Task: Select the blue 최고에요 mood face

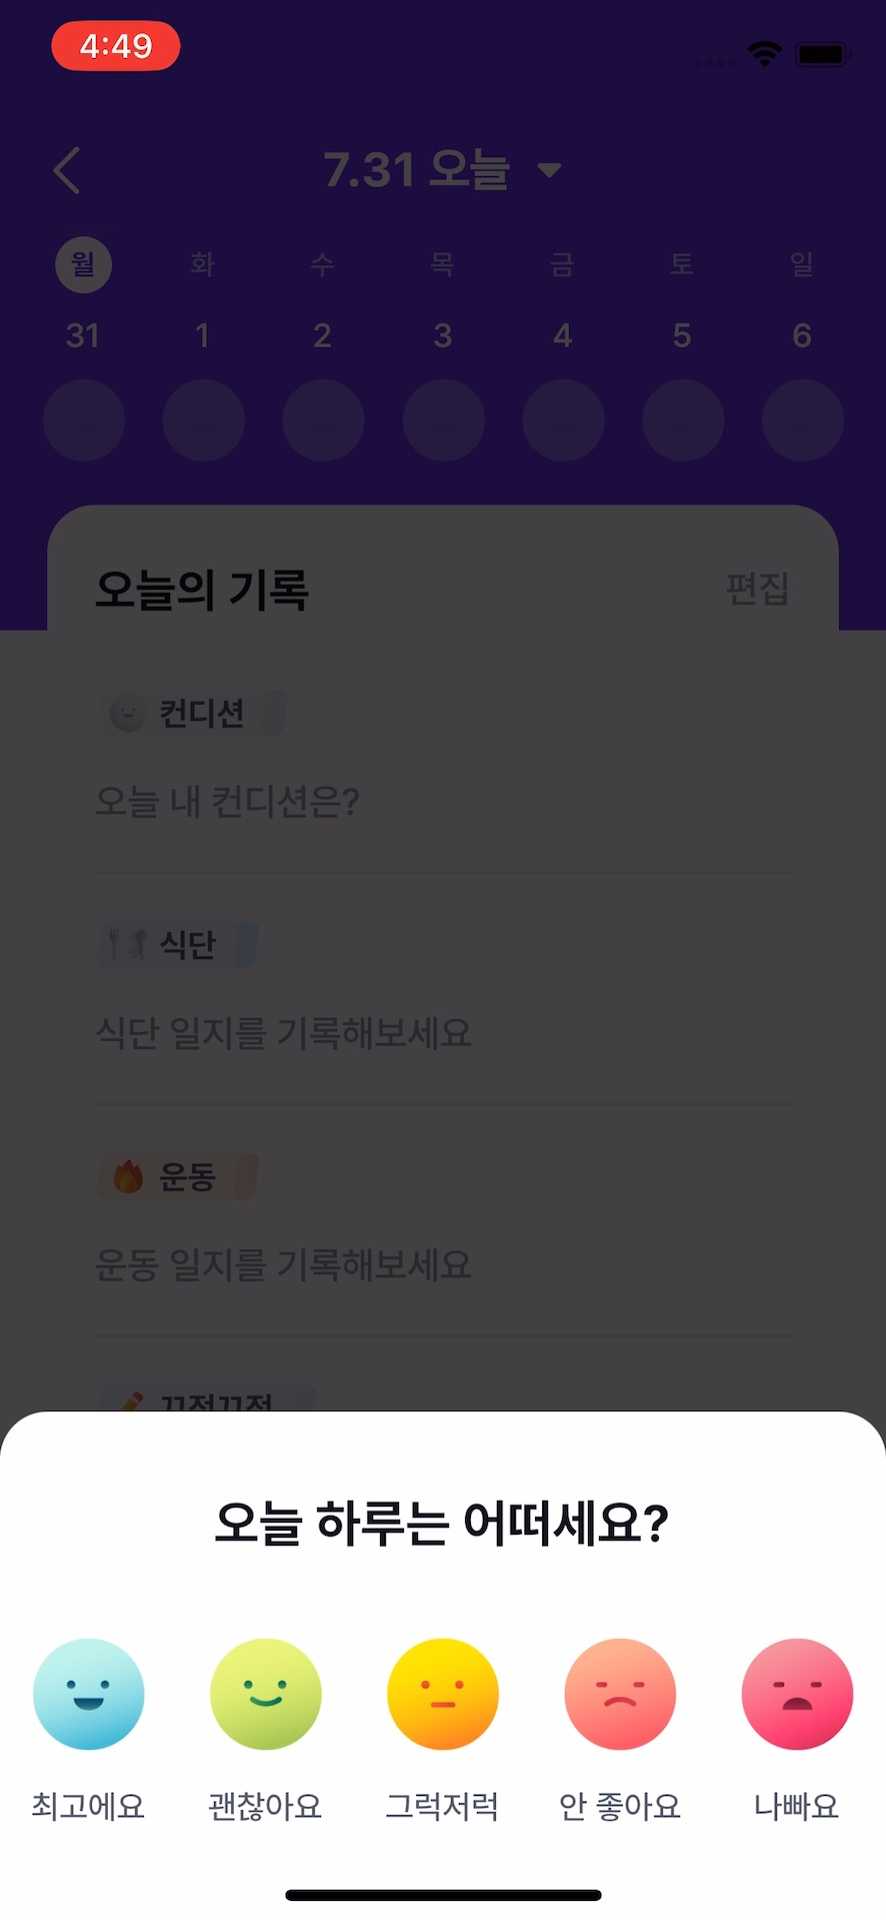Action: (88, 1693)
